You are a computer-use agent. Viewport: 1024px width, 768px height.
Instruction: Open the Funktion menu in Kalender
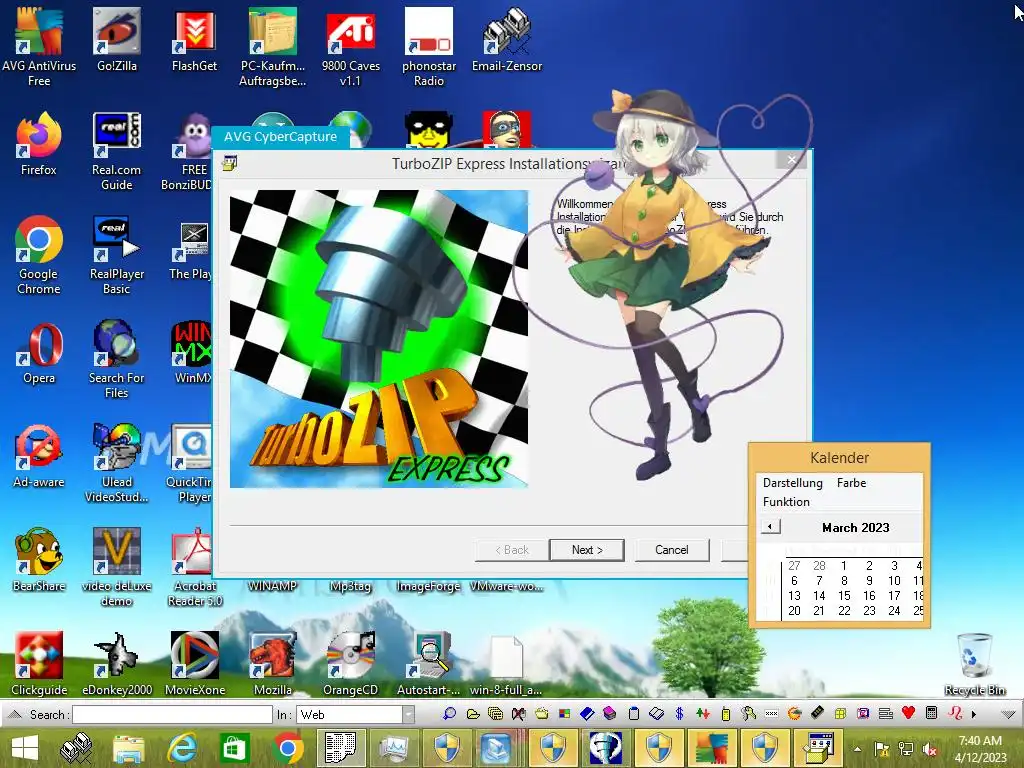pyautogui.click(x=786, y=502)
